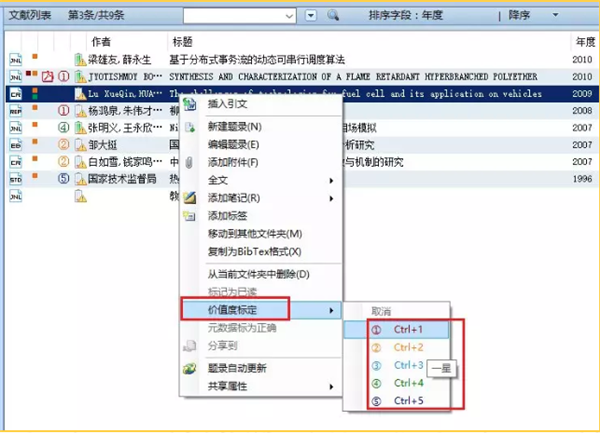Click the PDF attachment icon in JYOTISMOY row

pyautogui.click(x=47, y=77)
